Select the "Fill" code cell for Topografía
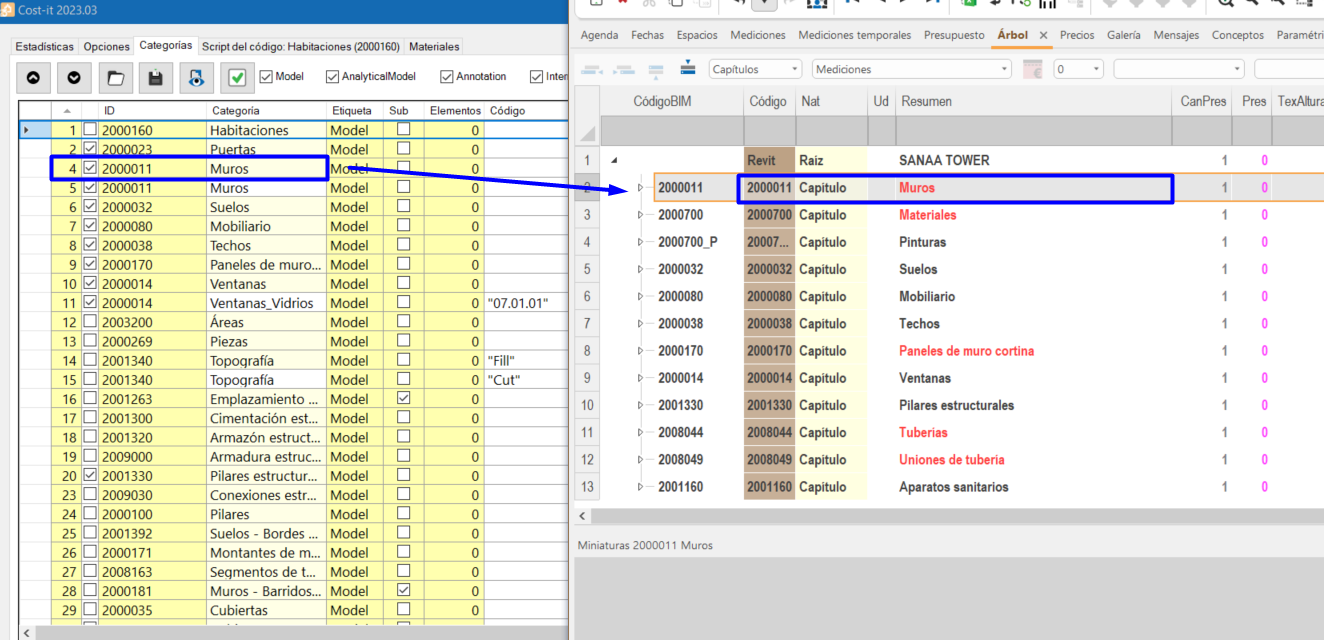The height and width of the screenshot is (640, 1324). [525, 361]
